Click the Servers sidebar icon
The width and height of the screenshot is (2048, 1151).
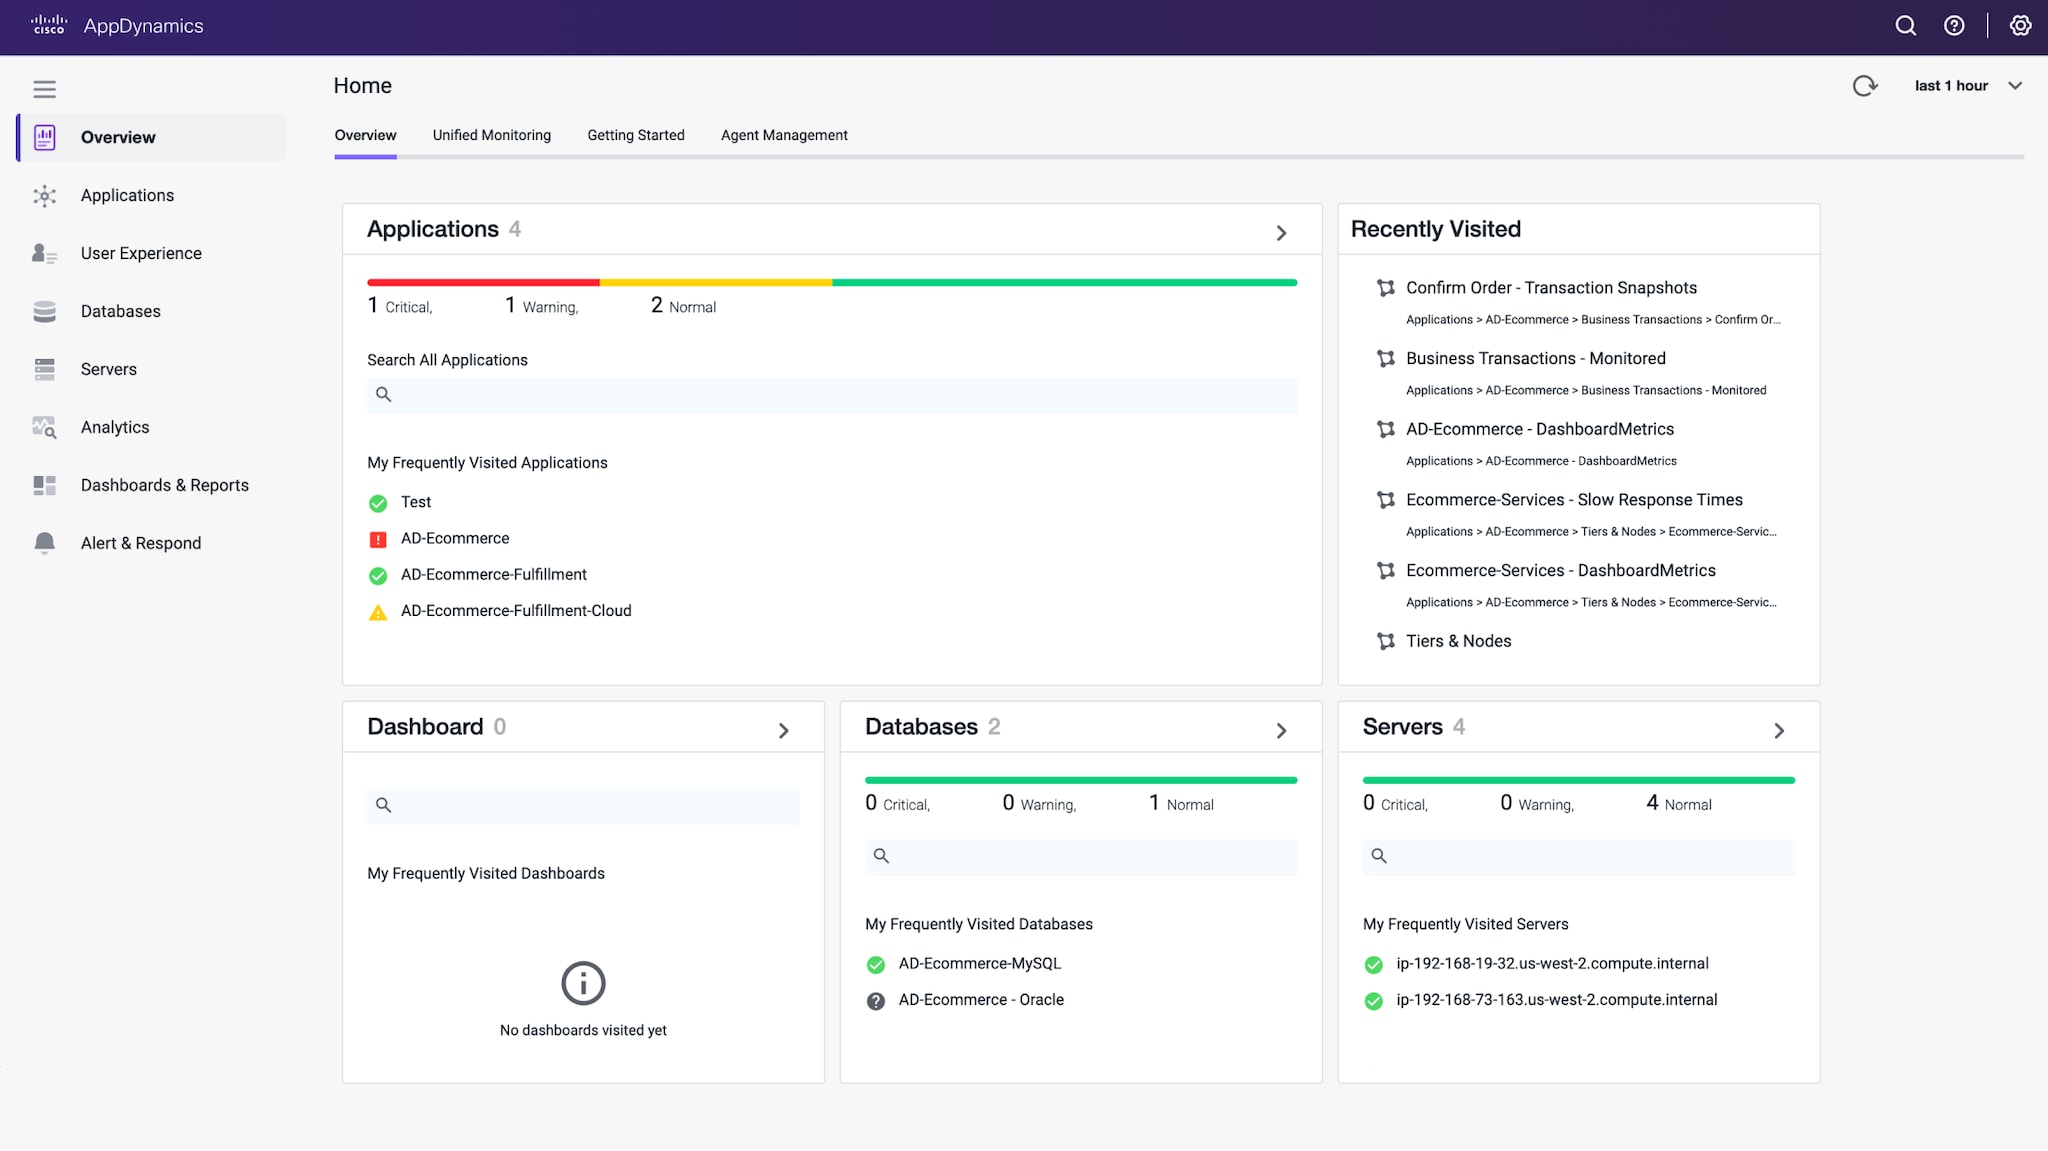point(45,369)
